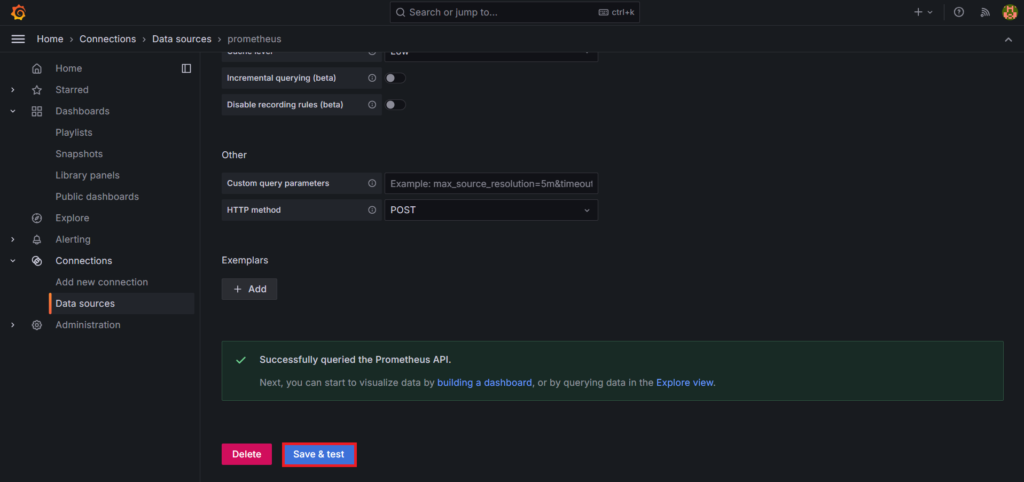
Task: Click the prometheus breadcrumb text
Action: [255, 39]
